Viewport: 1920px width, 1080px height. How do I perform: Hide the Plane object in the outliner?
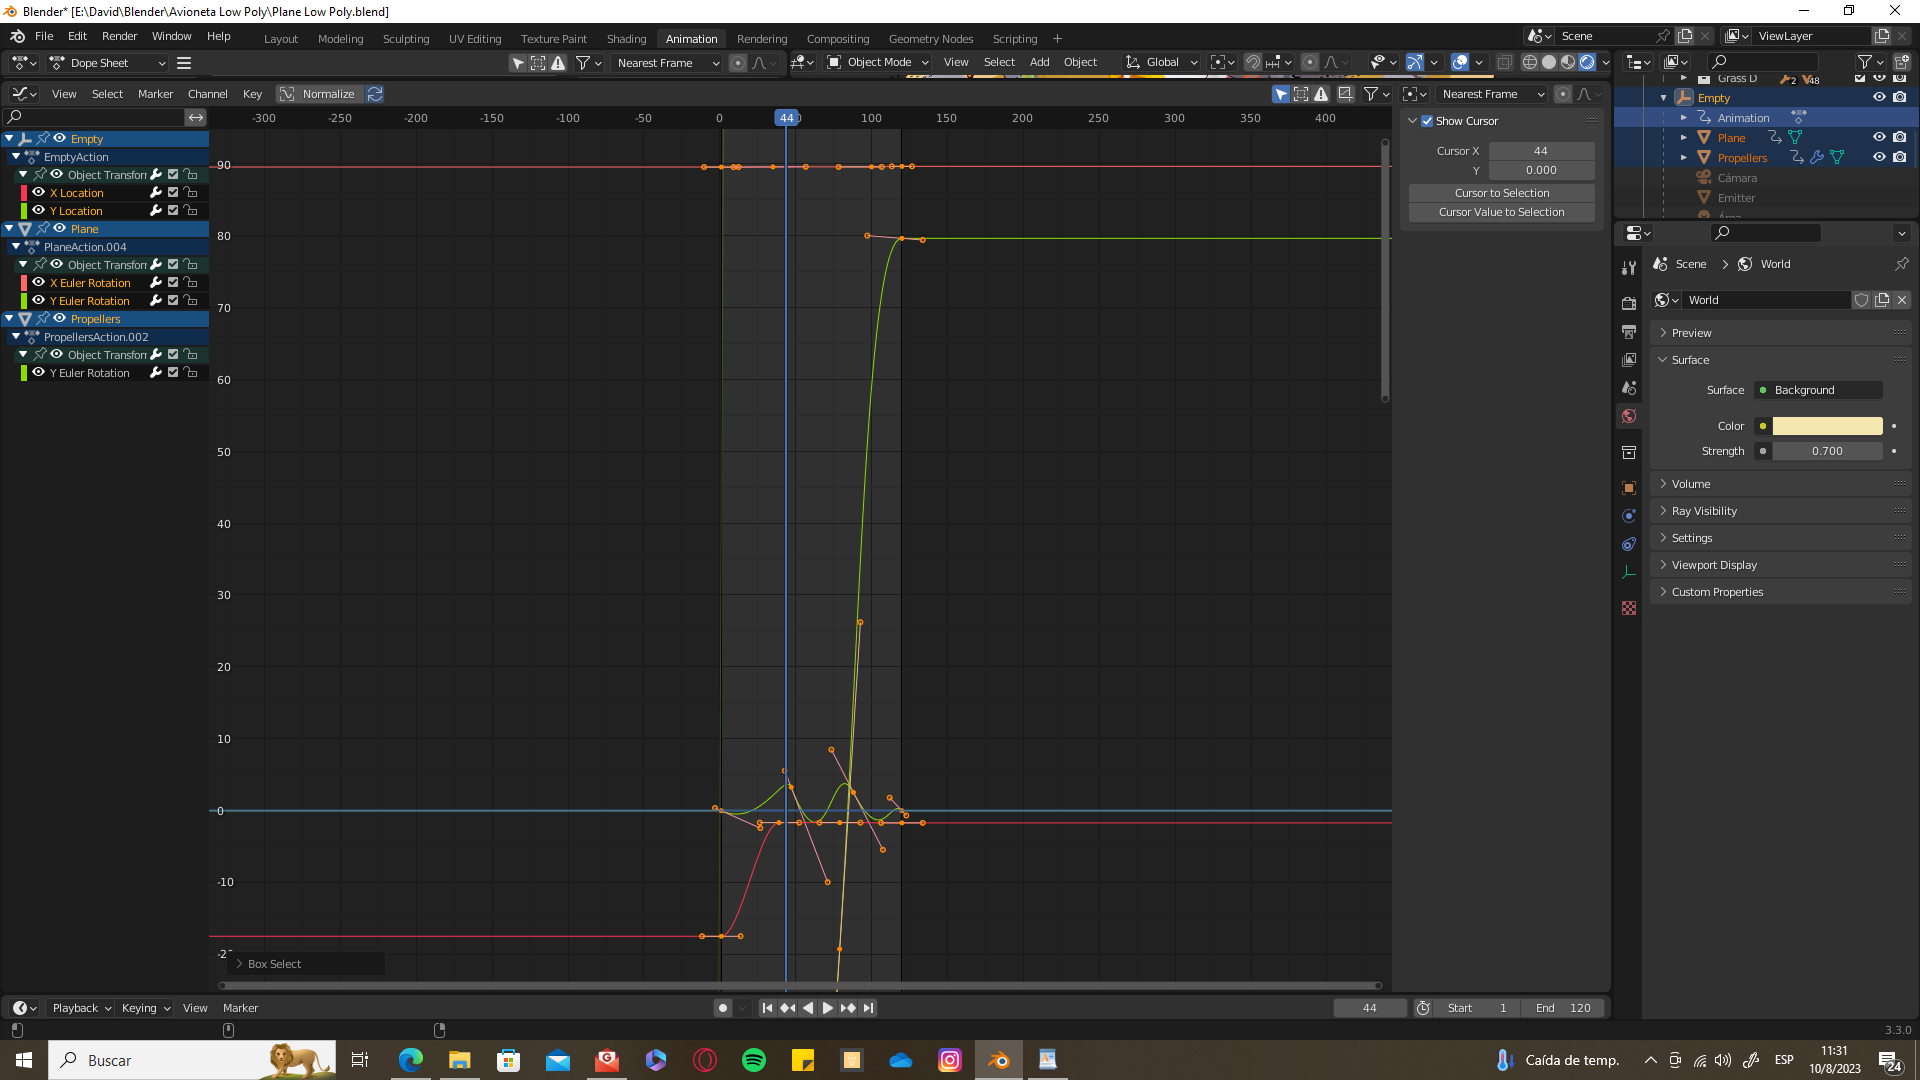click(1879, 138)
